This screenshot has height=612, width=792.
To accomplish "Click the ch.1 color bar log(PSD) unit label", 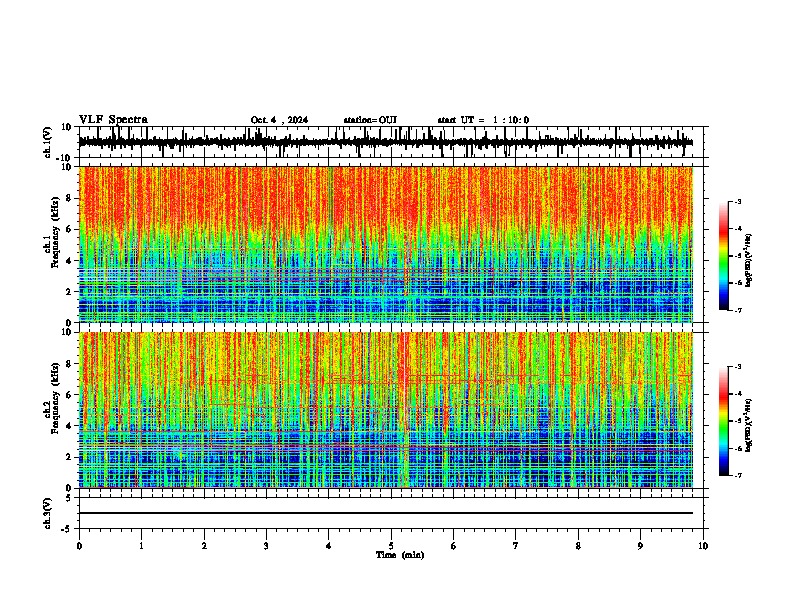I will (748, 260).
